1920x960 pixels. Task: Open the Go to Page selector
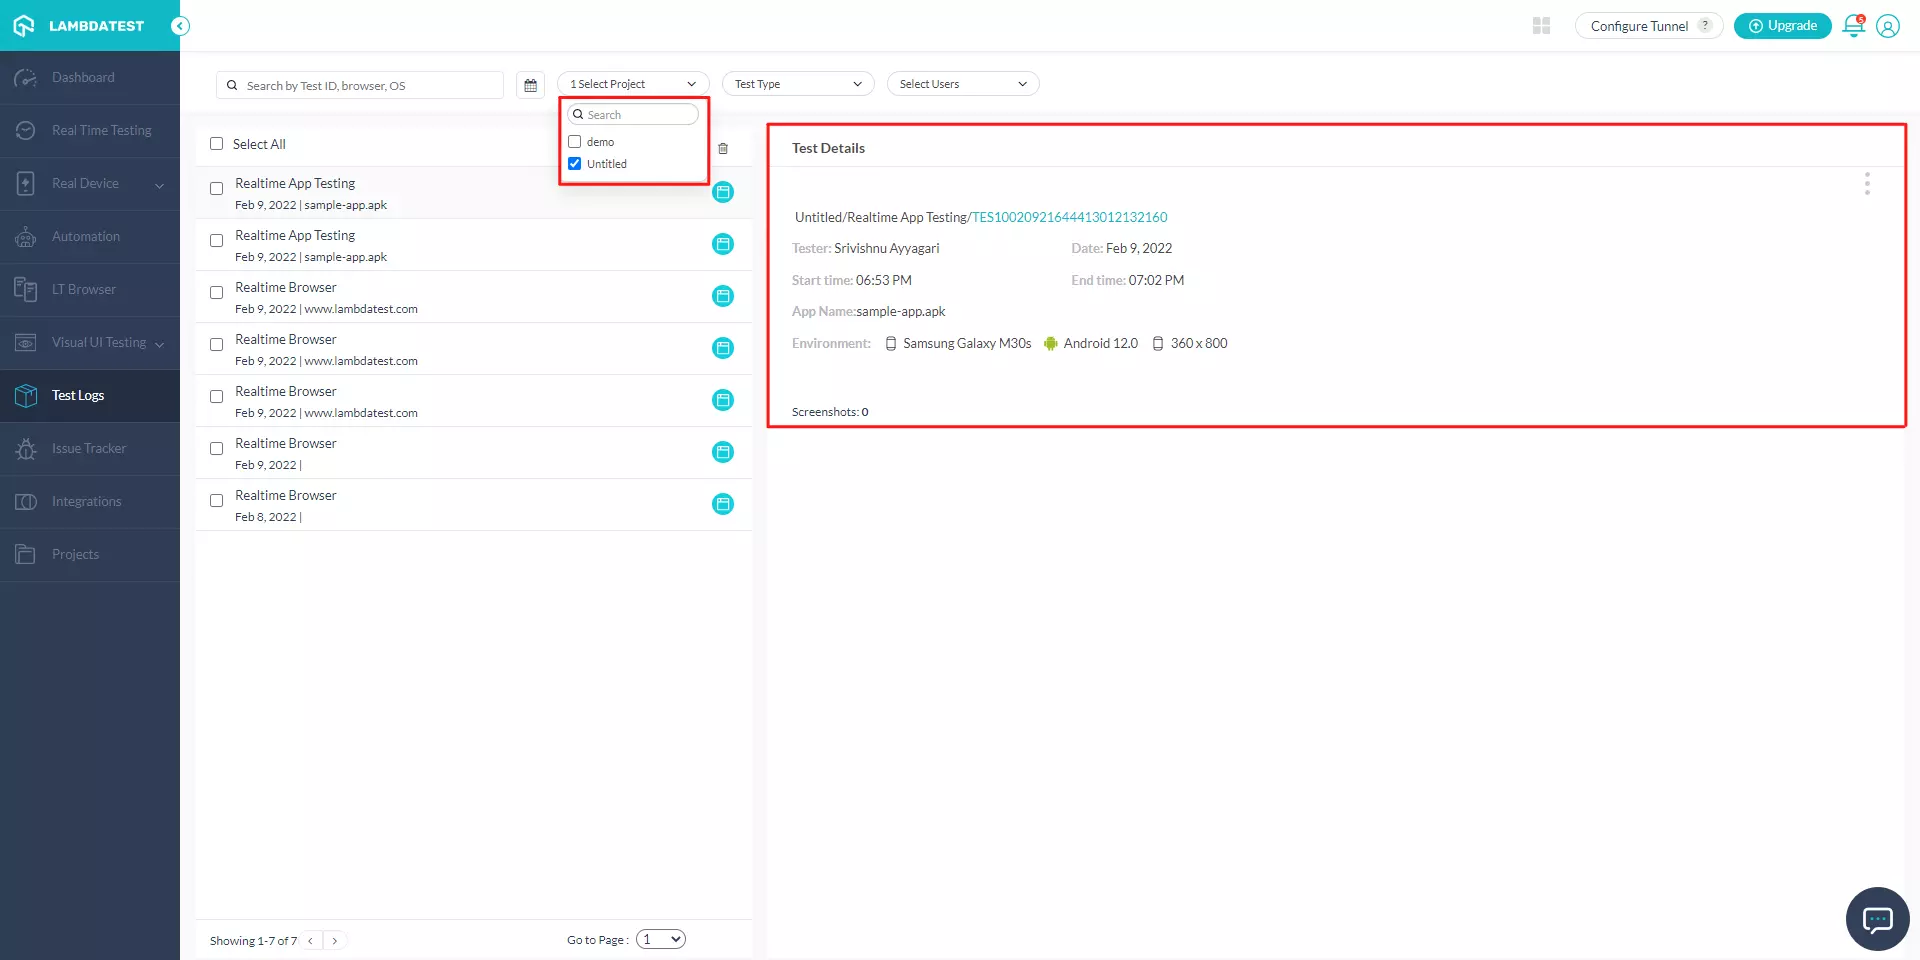pos(661,939)
